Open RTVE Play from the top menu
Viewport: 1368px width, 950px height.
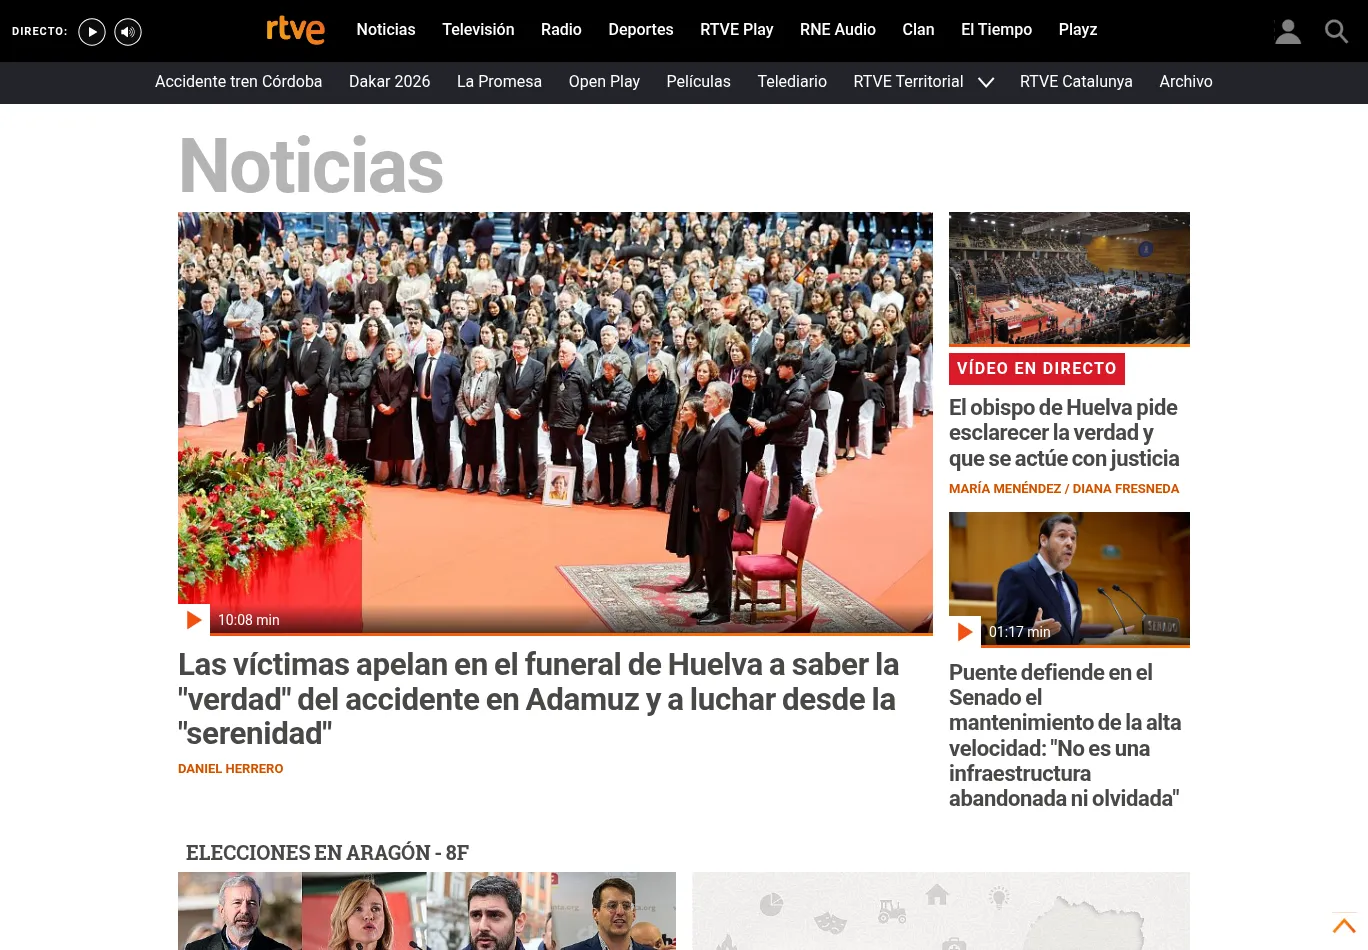click(x=736, y=30)
